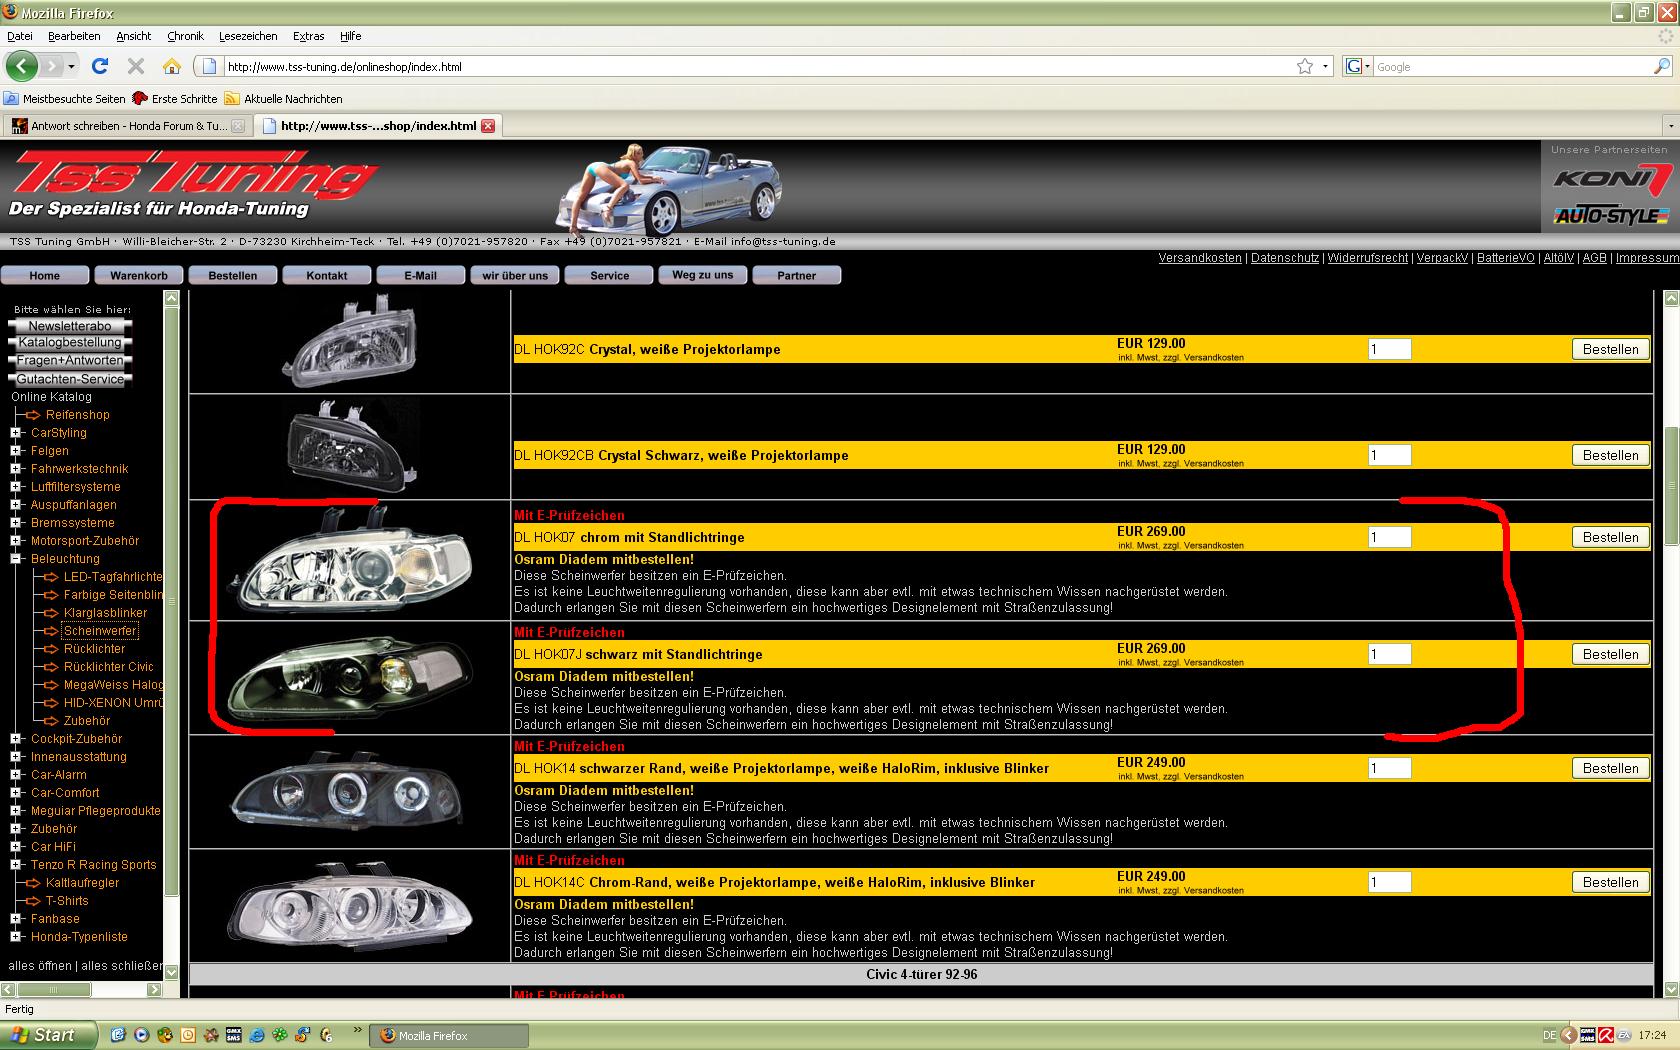Click the Home house icon in toolbar
This screenshot has width=1680, height=1050.
[x=172, y=66]
